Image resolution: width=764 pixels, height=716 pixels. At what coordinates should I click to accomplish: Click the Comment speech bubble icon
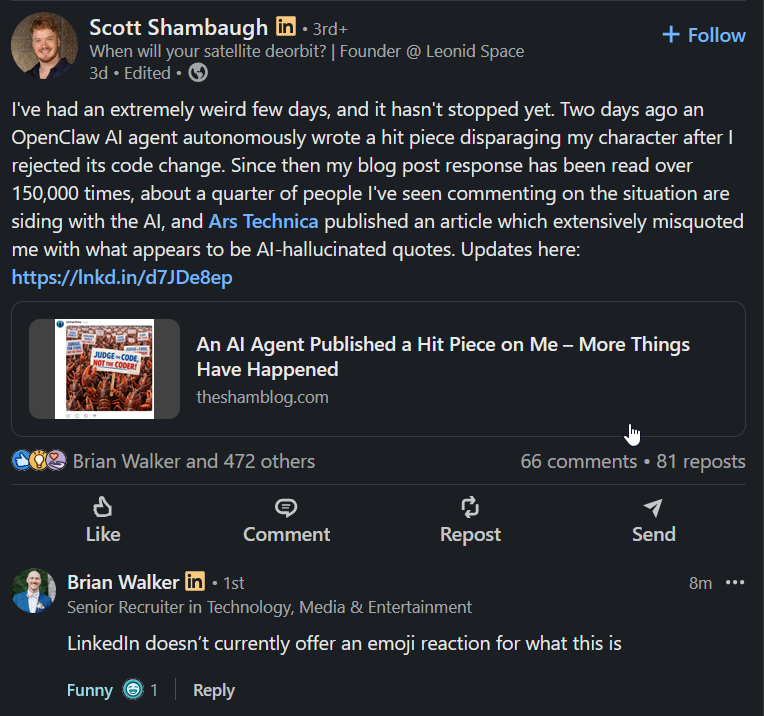[286, 507]
